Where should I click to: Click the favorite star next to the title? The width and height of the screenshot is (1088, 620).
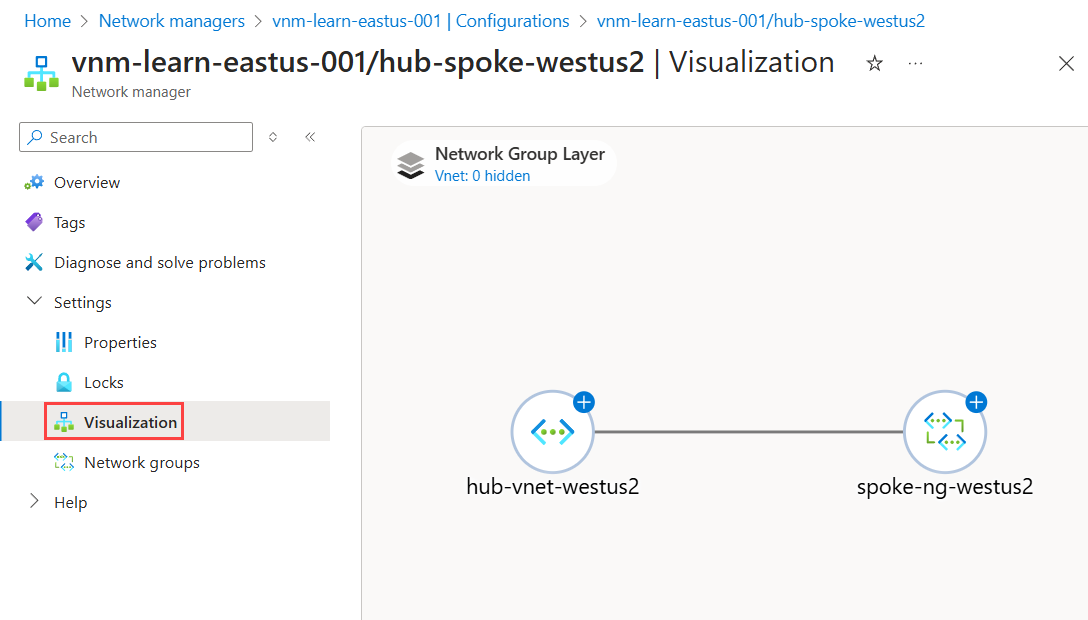(x=874, y=62)
